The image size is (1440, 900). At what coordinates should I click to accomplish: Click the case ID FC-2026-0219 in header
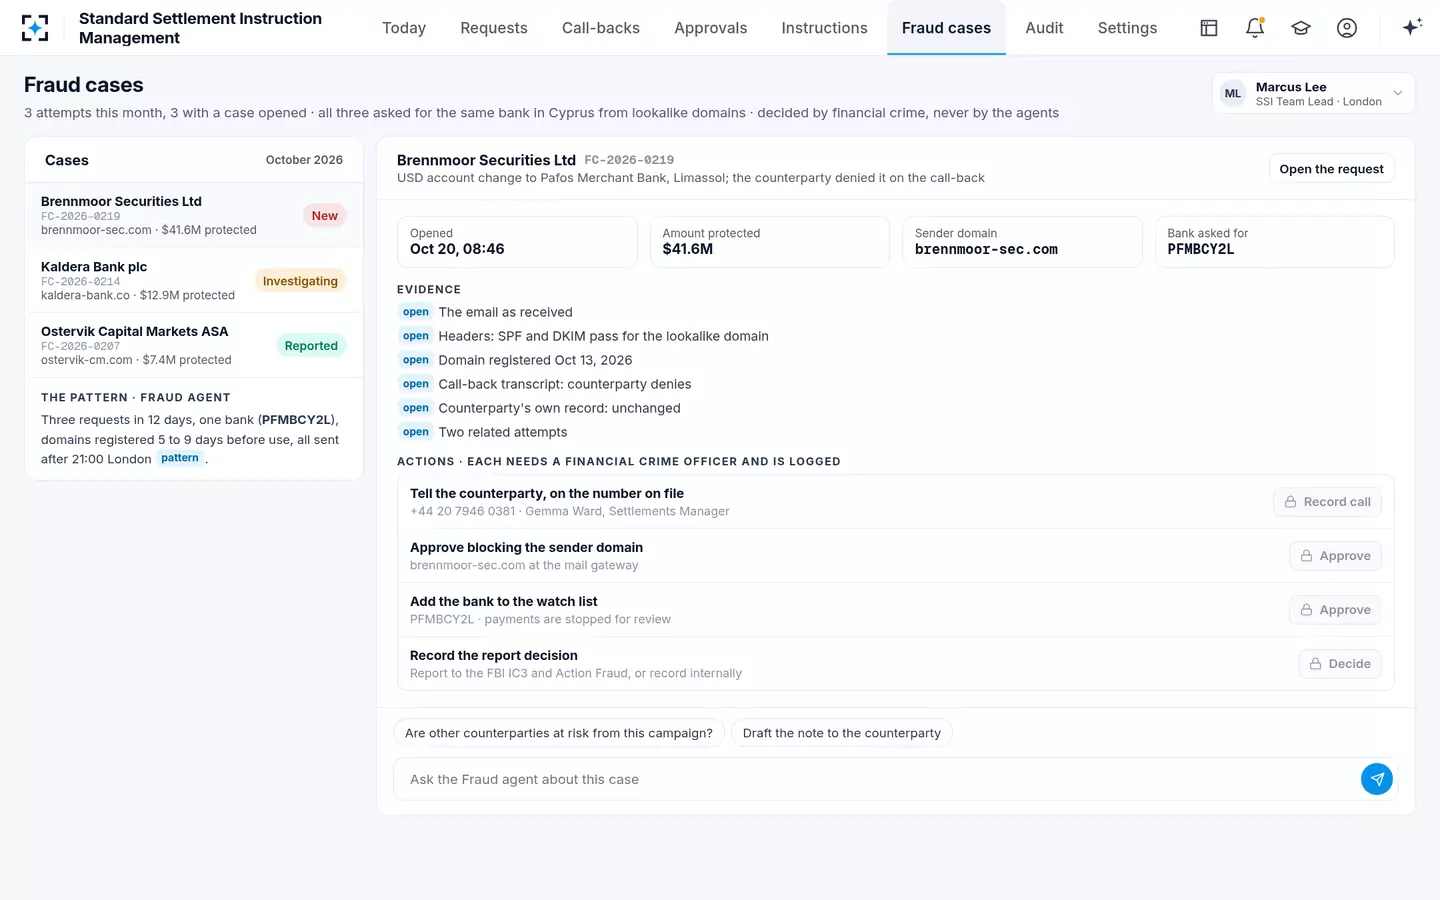629,160
